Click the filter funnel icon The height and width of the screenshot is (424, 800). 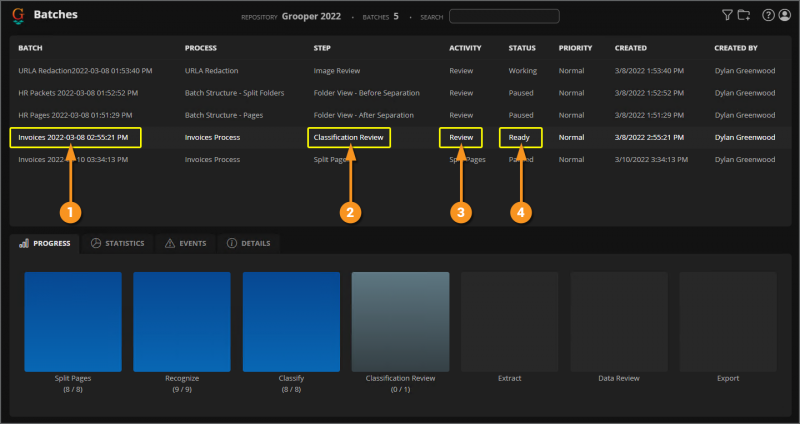pos(727,15)
